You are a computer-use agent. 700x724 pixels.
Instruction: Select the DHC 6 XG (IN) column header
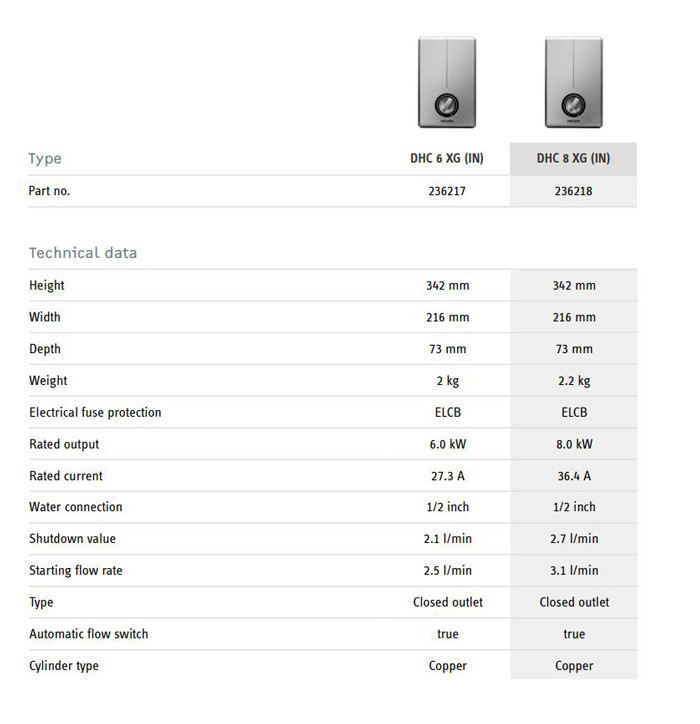point(447,158)
